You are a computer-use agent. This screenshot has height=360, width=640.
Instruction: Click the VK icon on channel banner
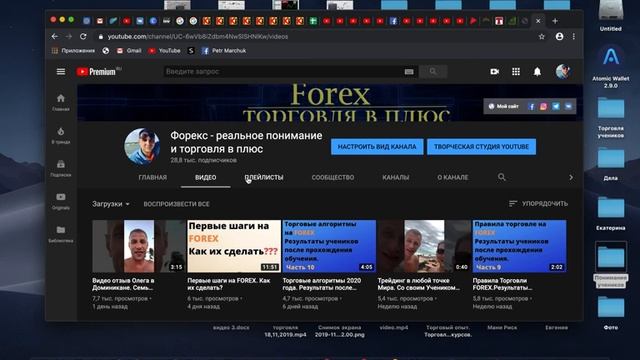click(568, 107)
